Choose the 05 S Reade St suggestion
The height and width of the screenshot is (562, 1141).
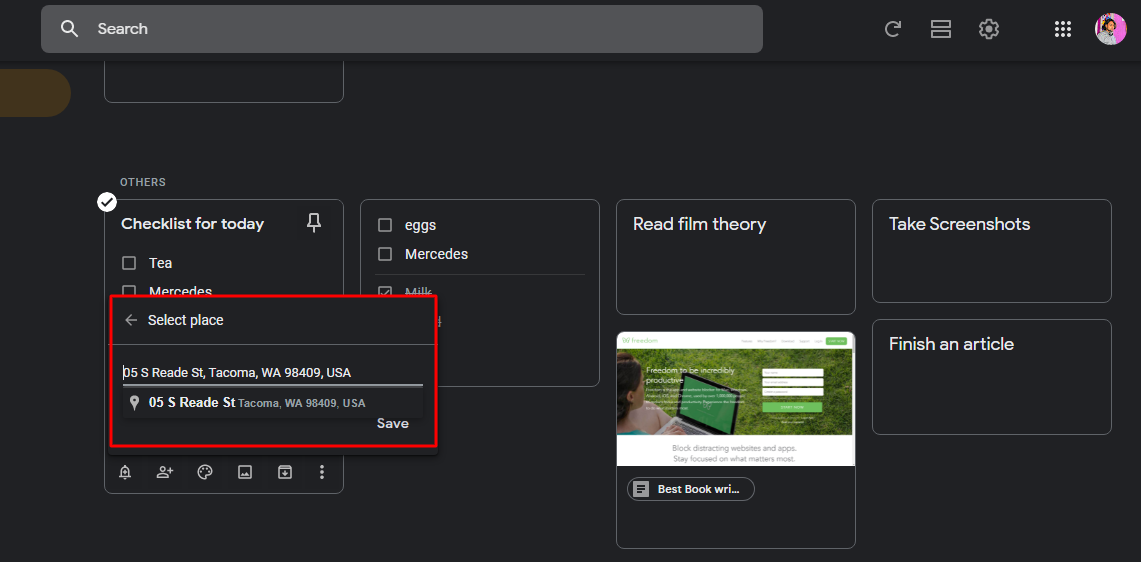click(273, 403)
